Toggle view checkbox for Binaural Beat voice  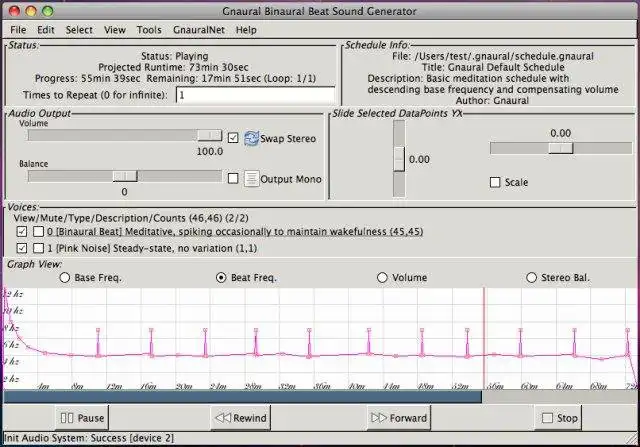tap(22, 232)
